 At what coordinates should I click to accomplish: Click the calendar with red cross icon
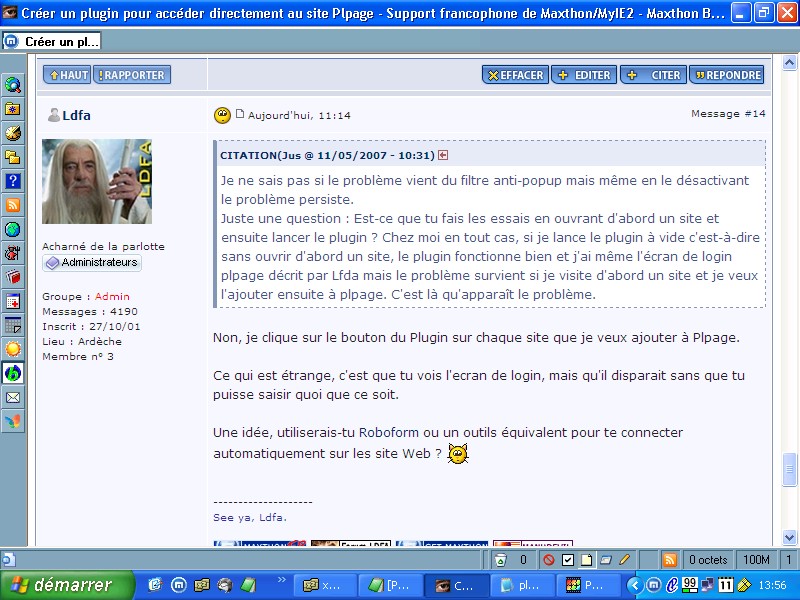click(x=13, y=301)
